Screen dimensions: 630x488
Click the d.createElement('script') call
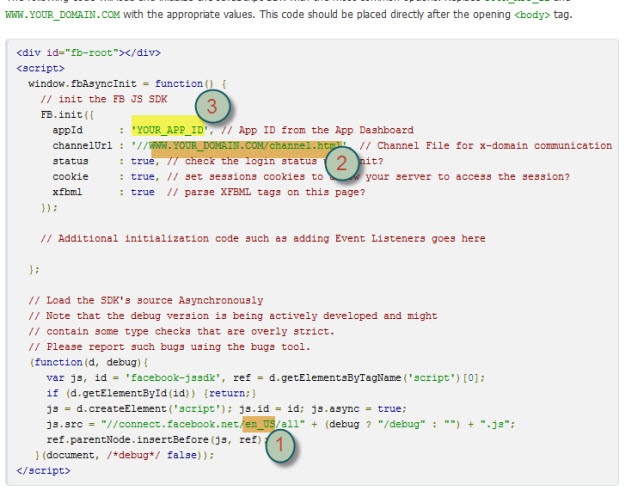click(x=151, y=409)
